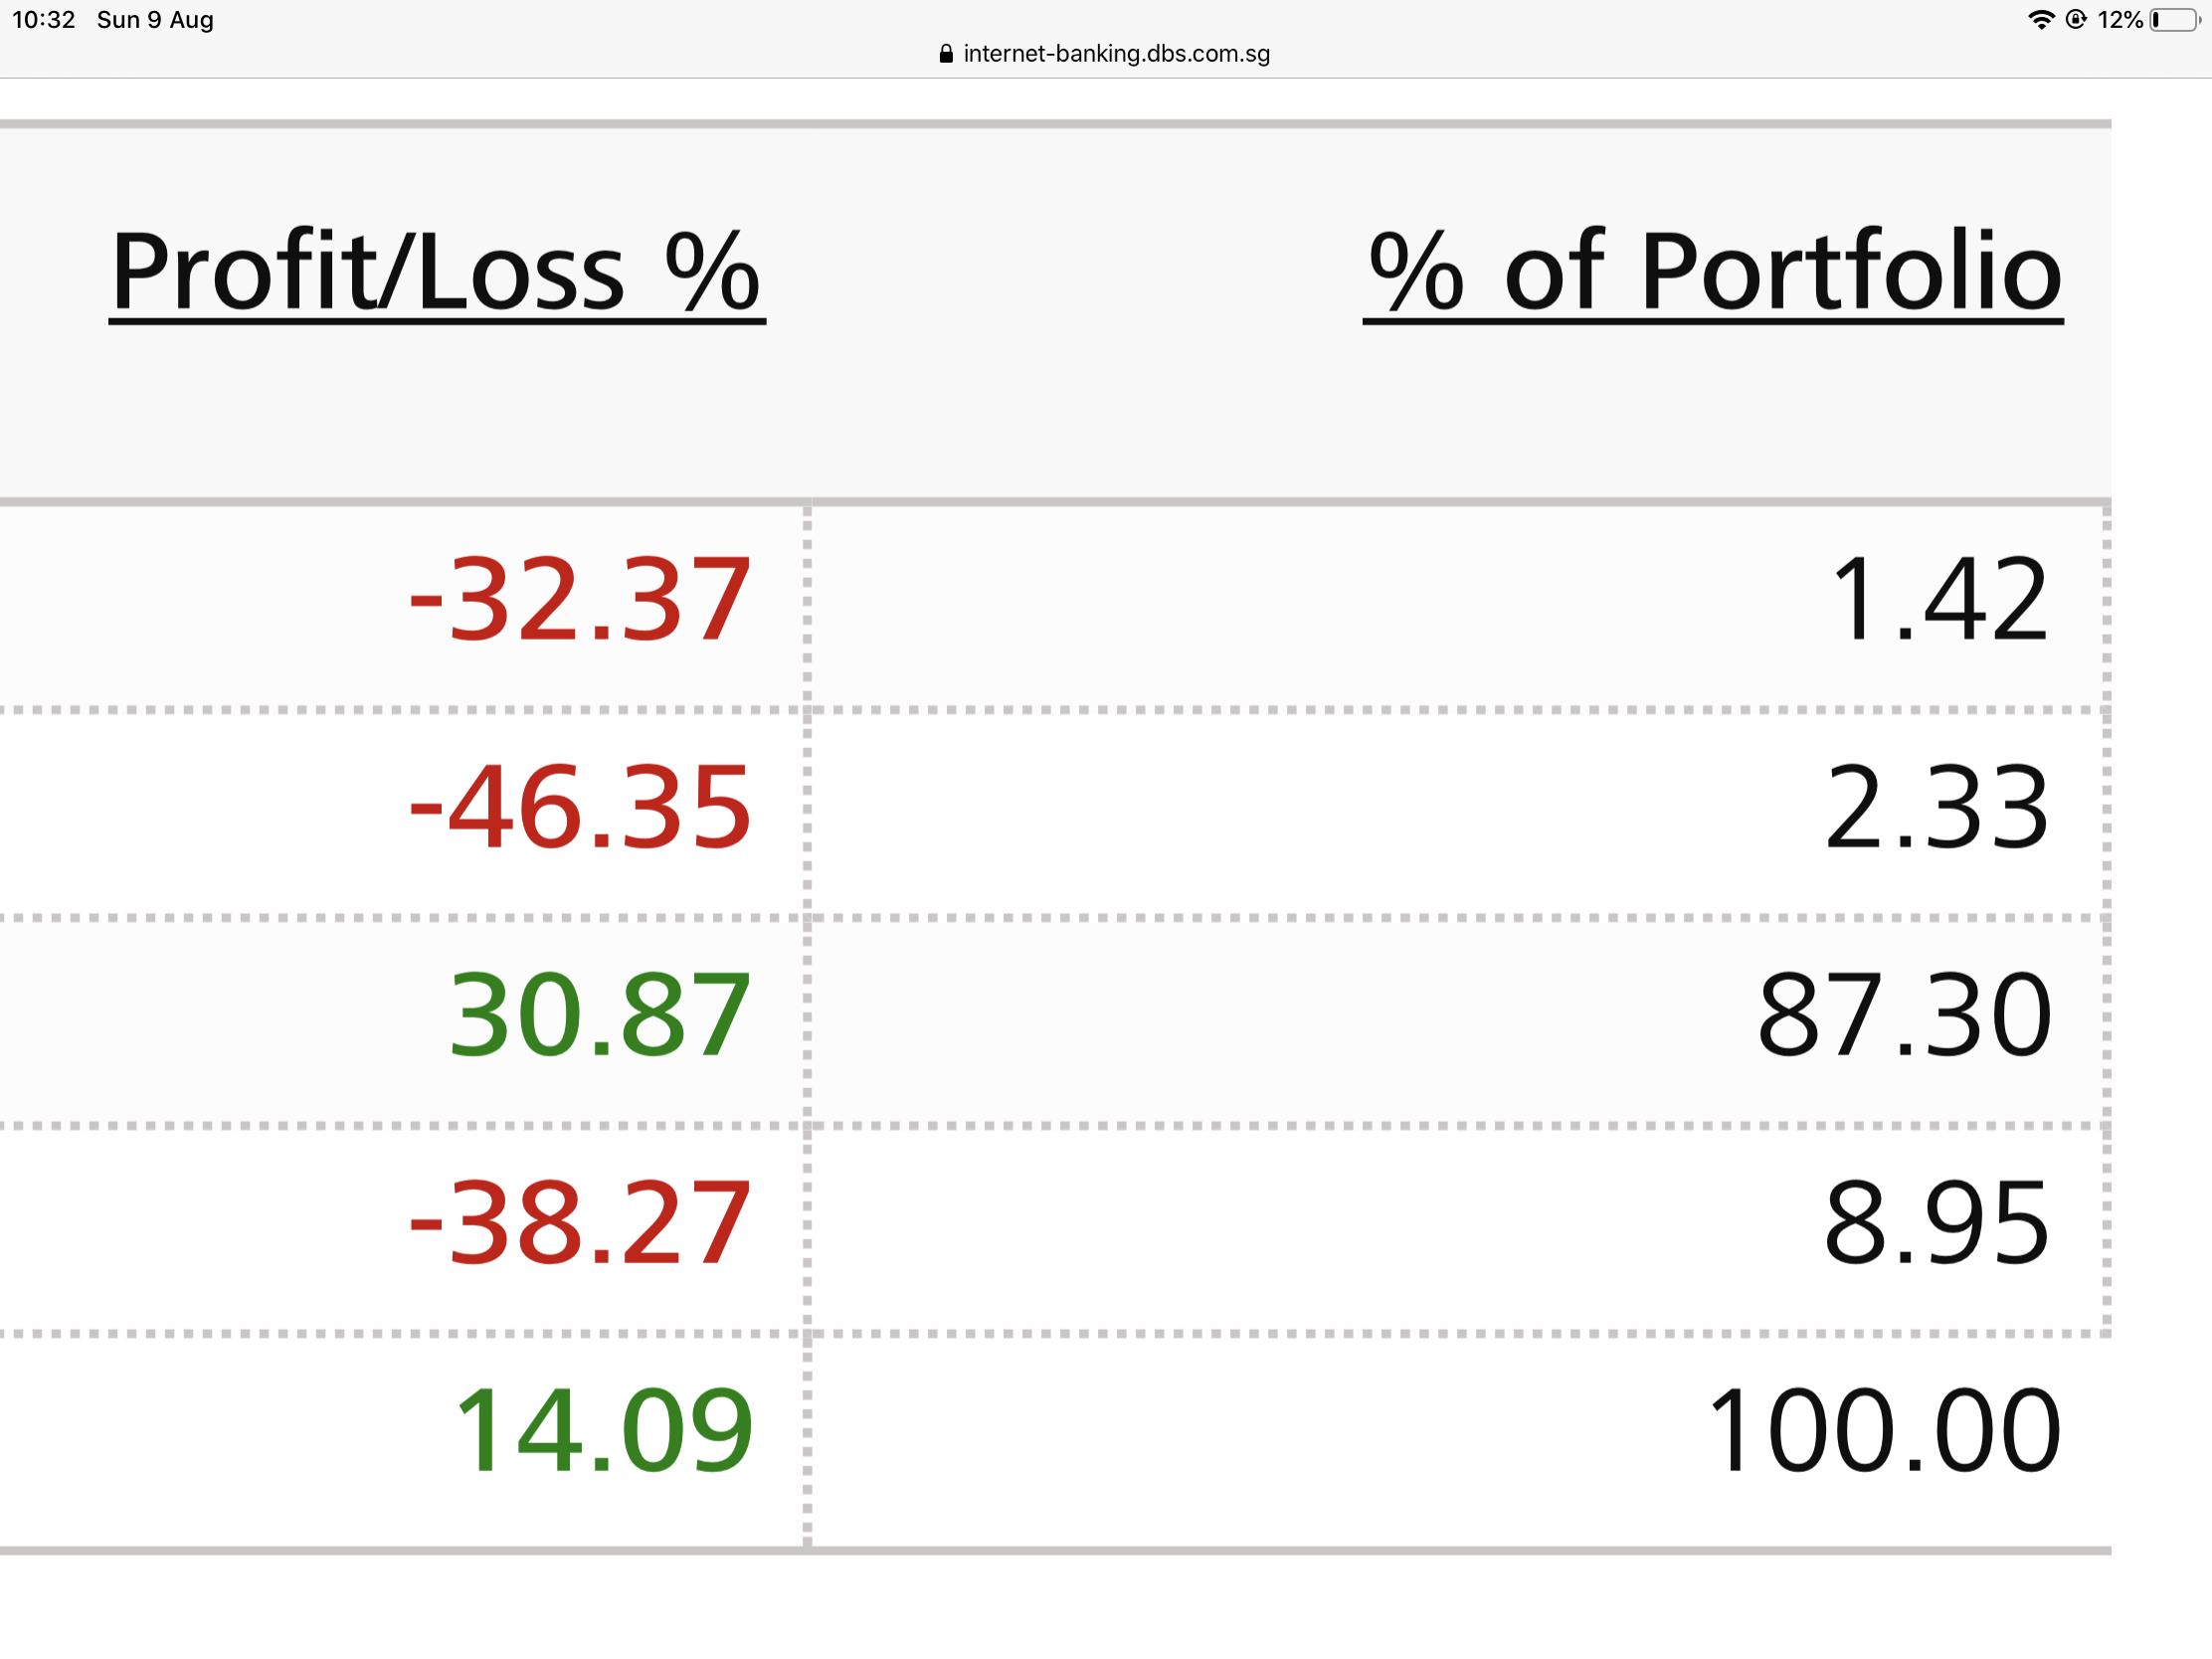The image size is (2212, 1659).
Task: Select the green 30.87 profit value
Action: pos(600,1015)
